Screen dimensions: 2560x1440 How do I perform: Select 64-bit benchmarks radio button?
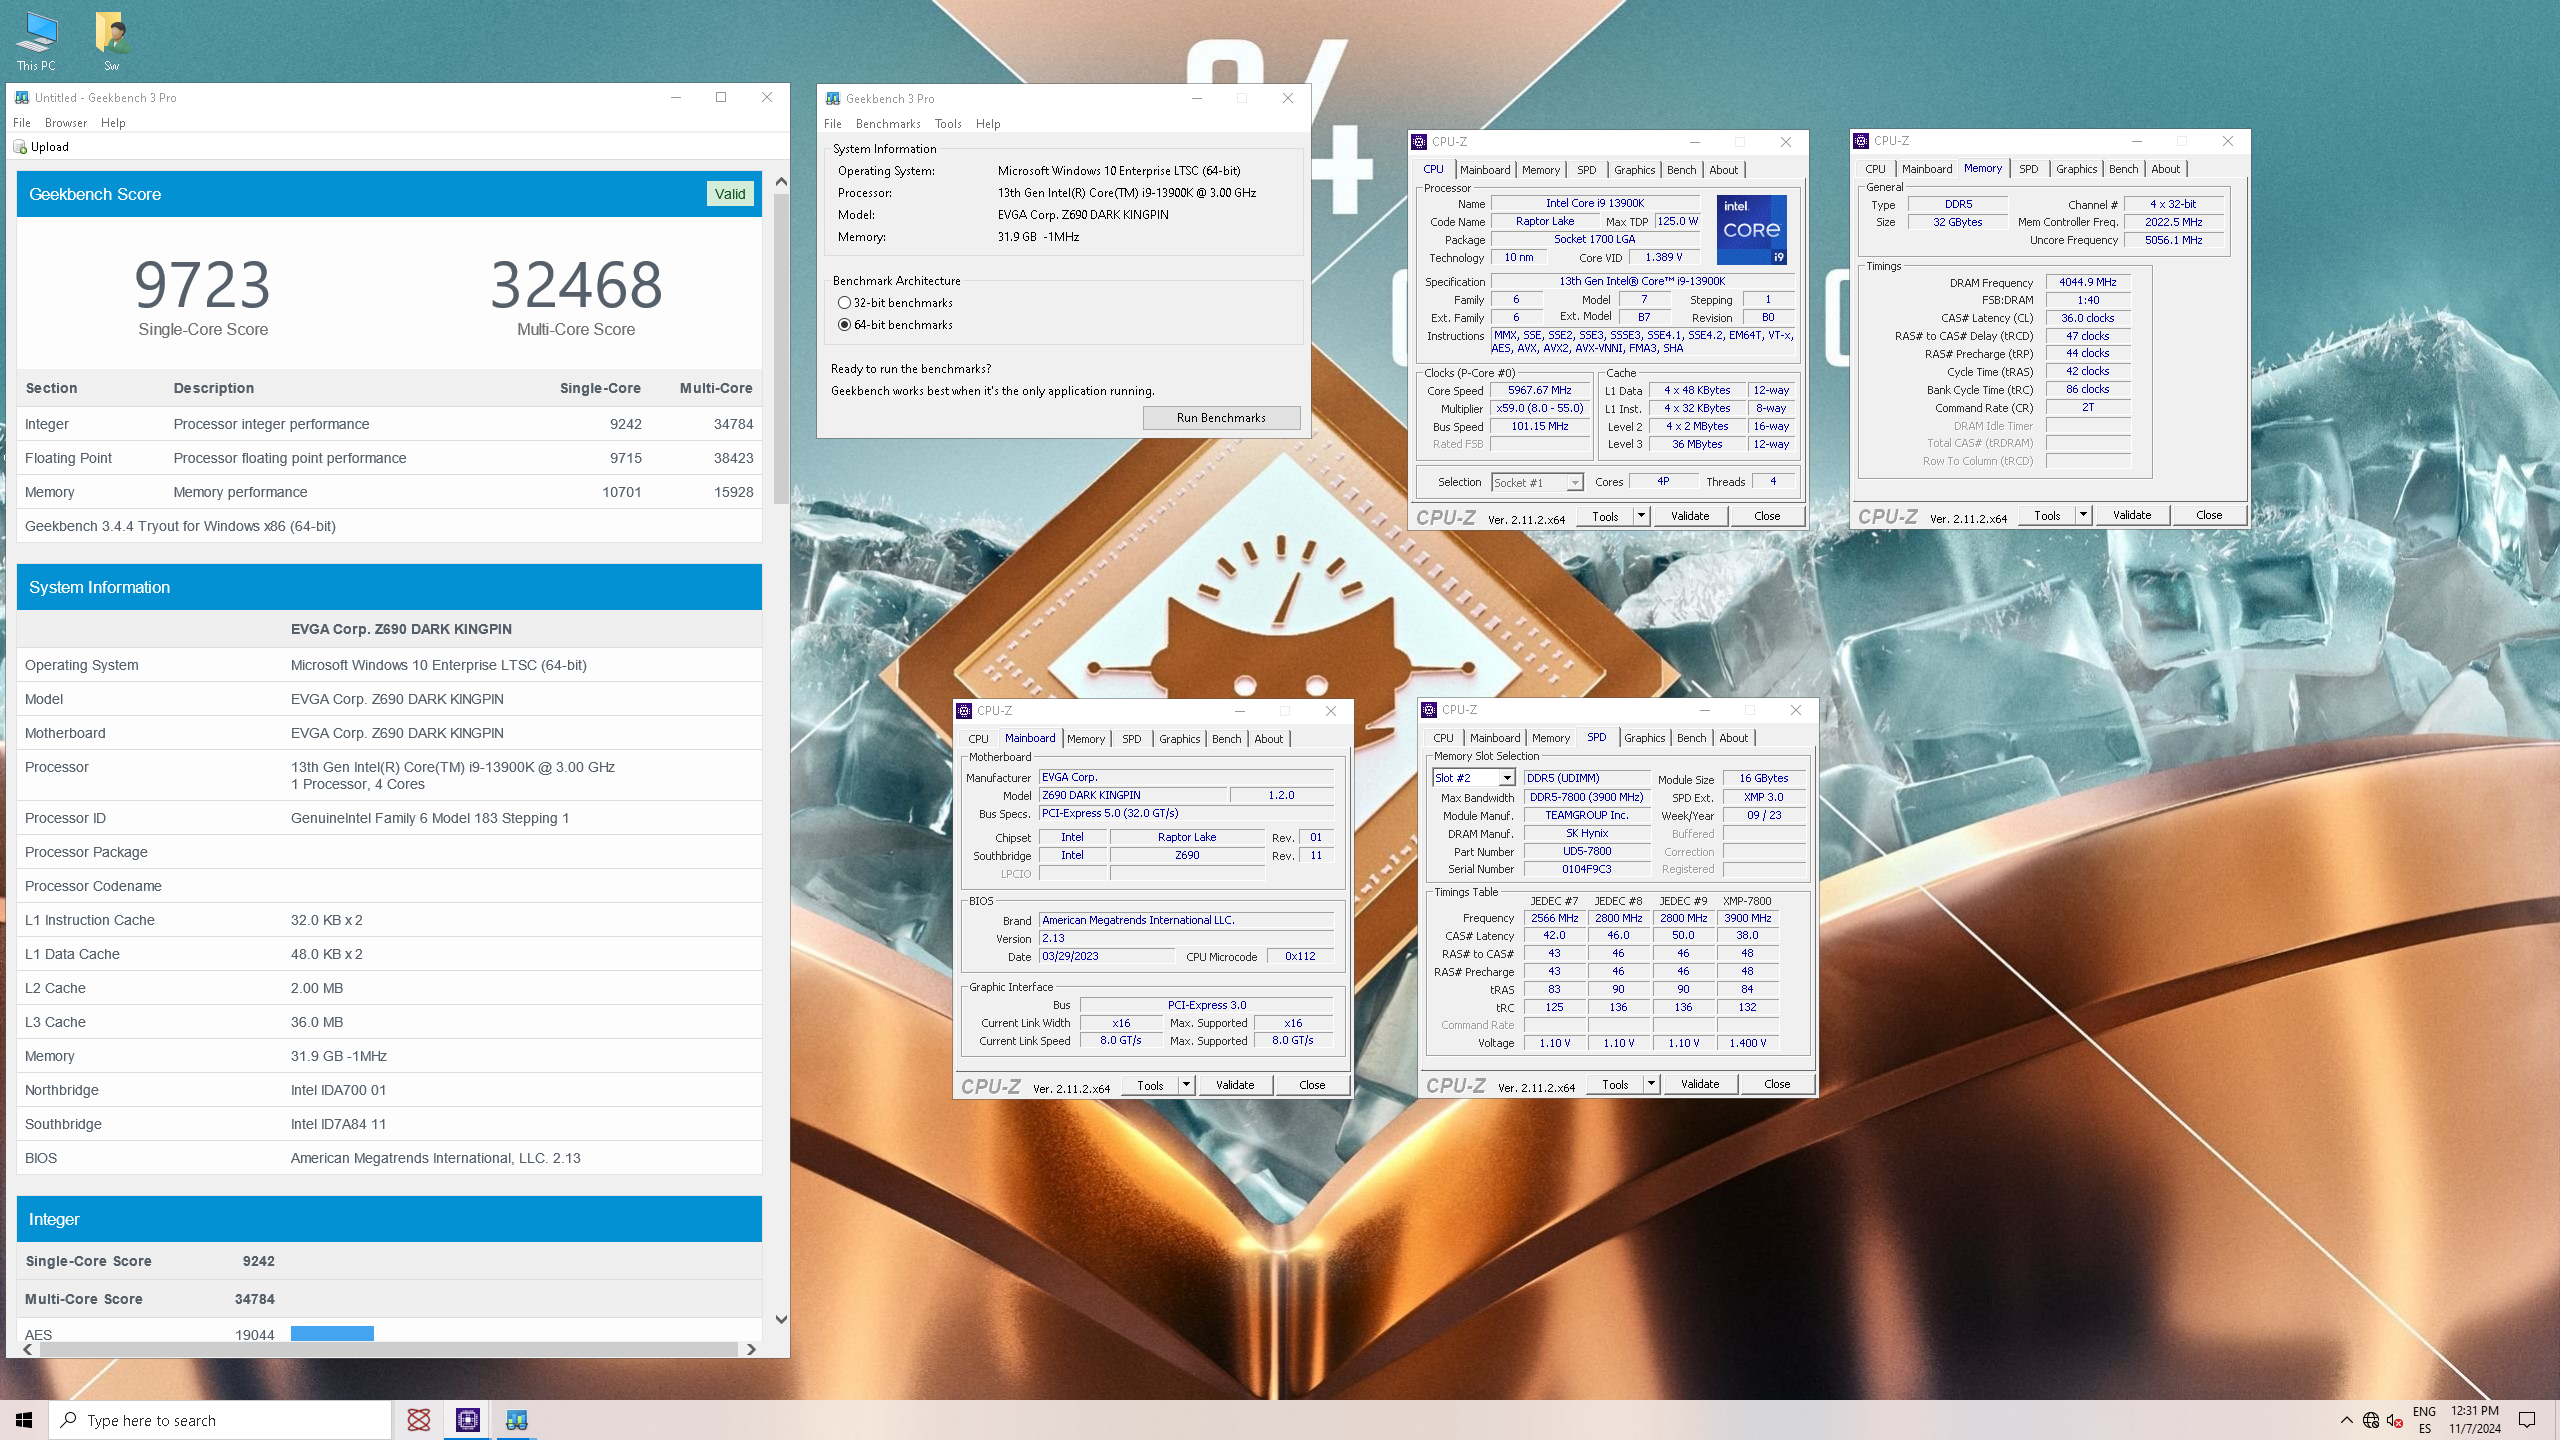click(x=844, y=325)
